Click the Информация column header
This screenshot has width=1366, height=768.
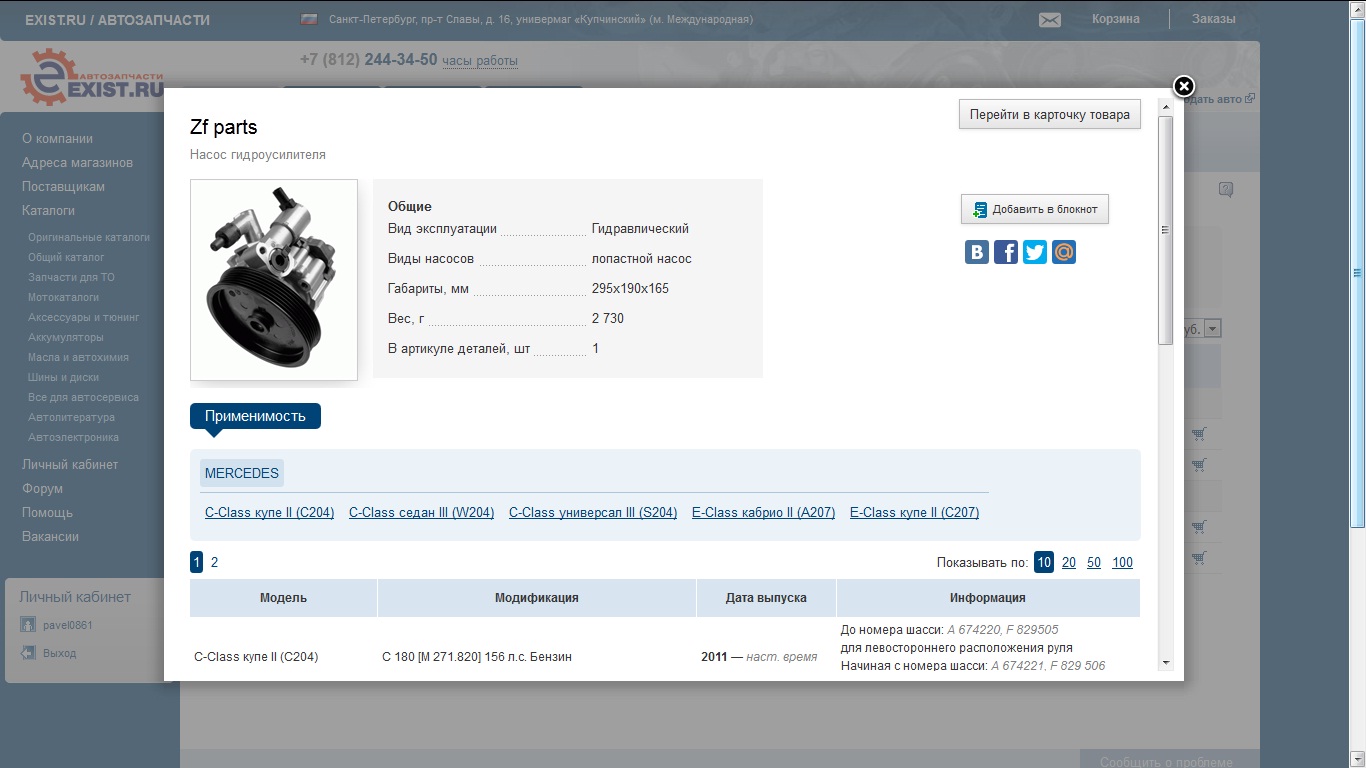pos(988,598)
